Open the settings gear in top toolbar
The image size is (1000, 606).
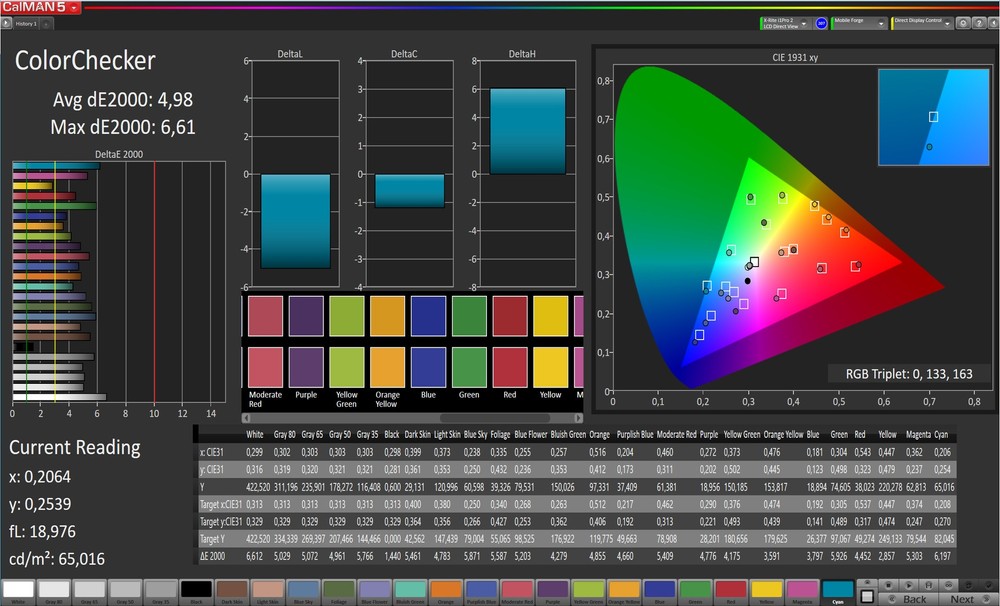pyautogui.click(x=961, y=22)
